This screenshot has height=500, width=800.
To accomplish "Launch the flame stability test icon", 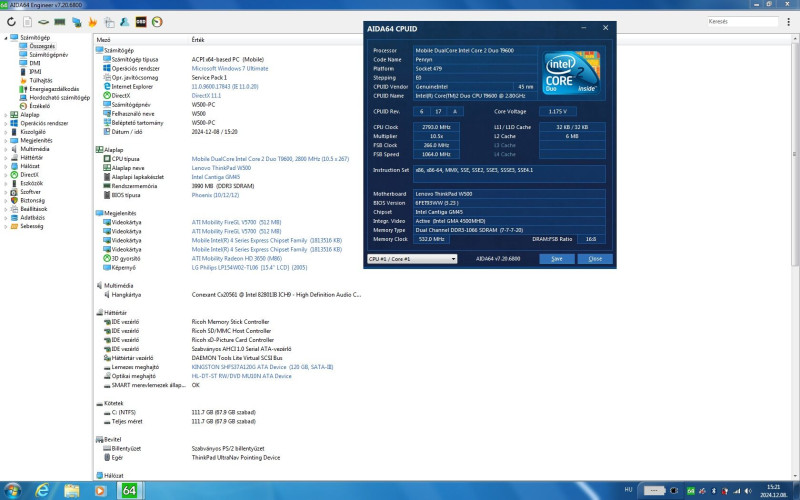I will [x=92, y=22].
